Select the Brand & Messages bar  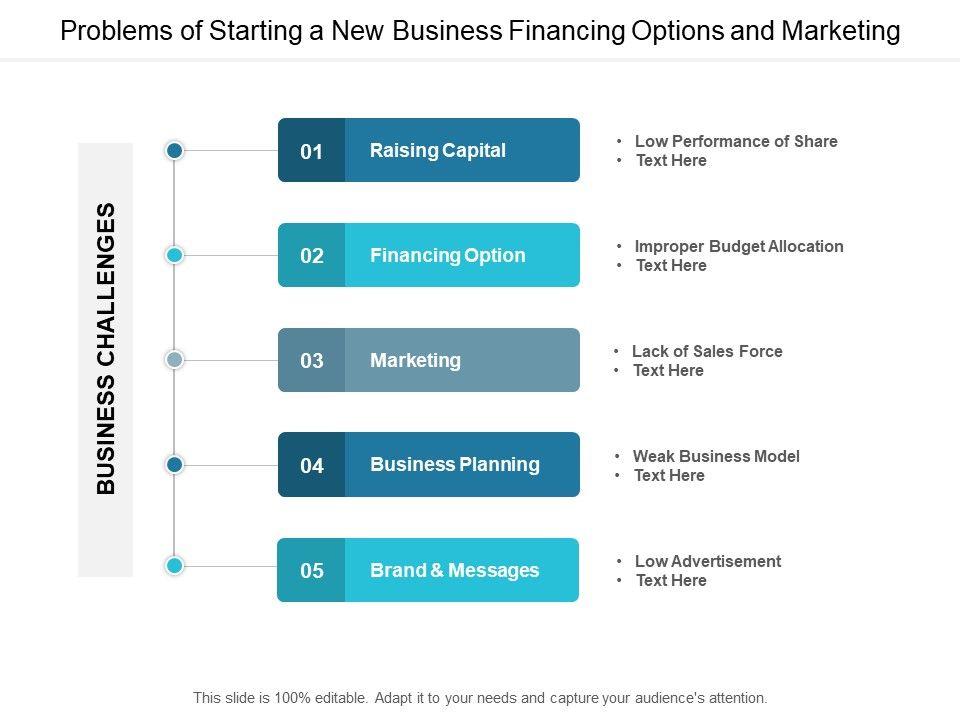tap(462, 570)
